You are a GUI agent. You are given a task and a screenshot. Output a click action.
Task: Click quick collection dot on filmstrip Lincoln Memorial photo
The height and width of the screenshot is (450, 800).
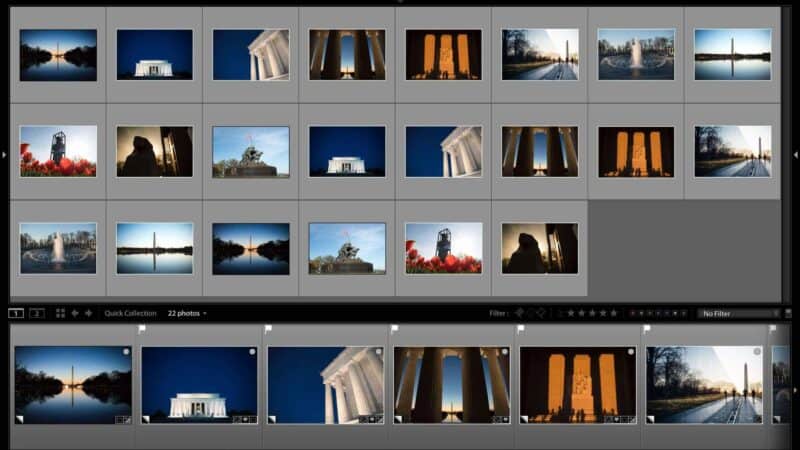(252, 352)
